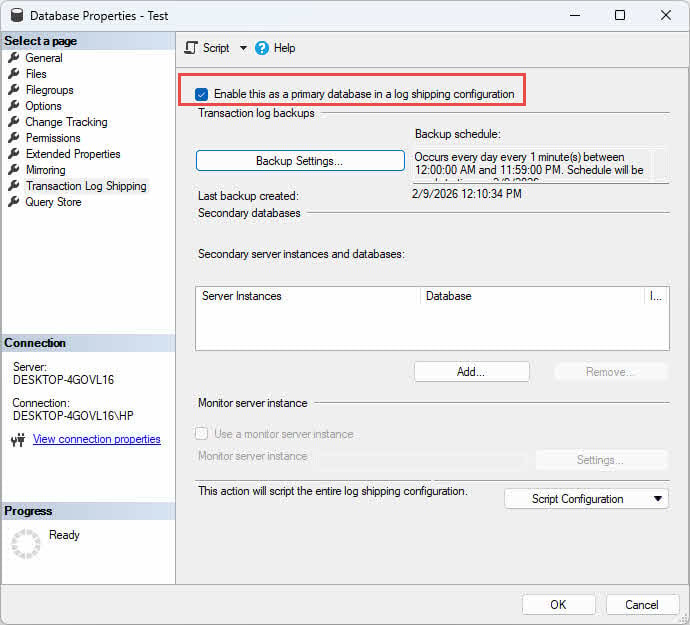
Task: Open the General page
Action: point(44,58)
